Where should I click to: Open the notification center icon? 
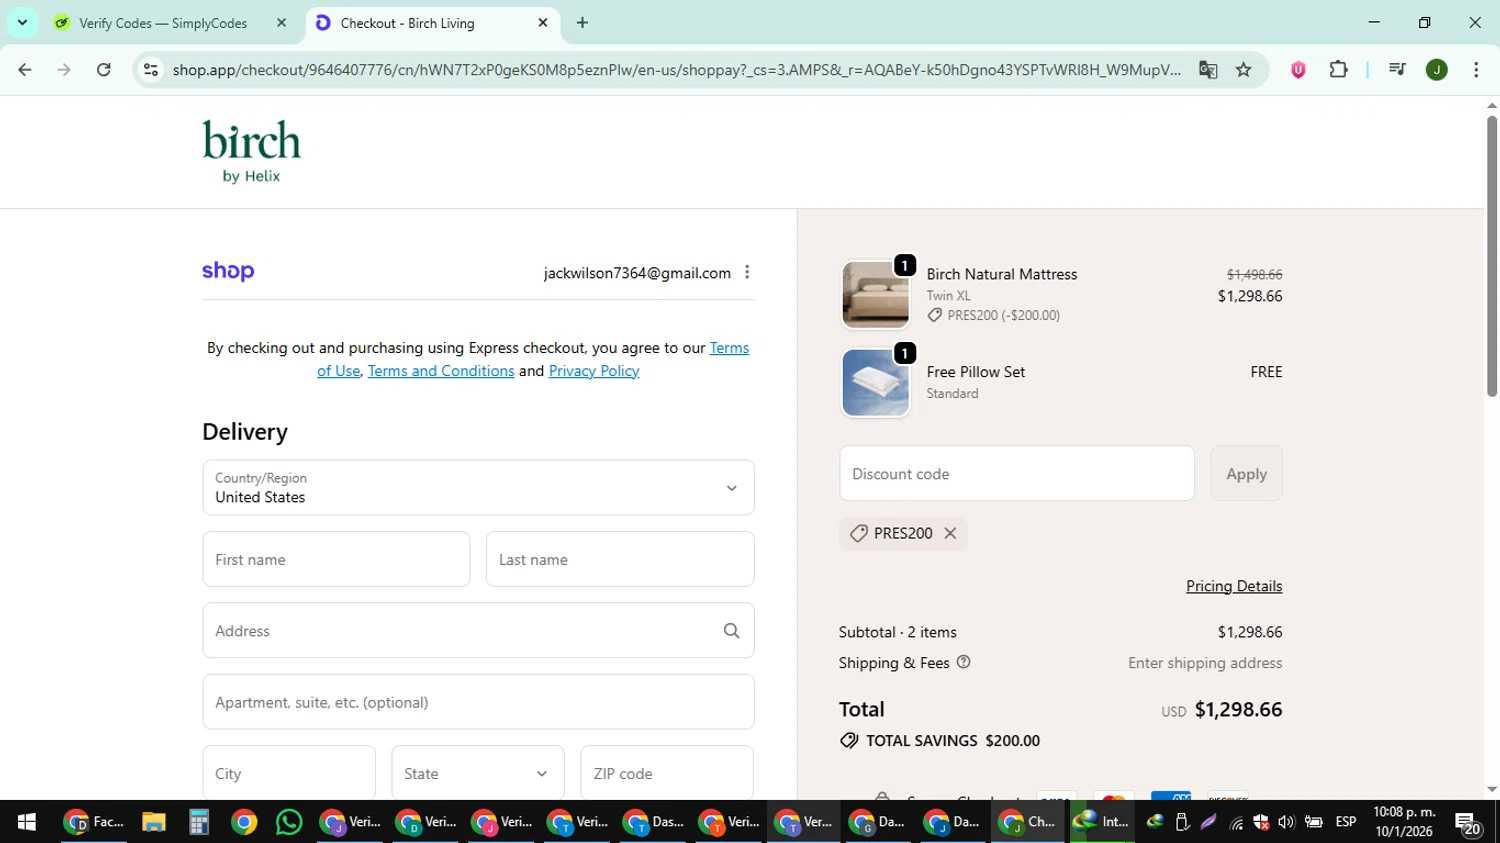point(1468,823)
